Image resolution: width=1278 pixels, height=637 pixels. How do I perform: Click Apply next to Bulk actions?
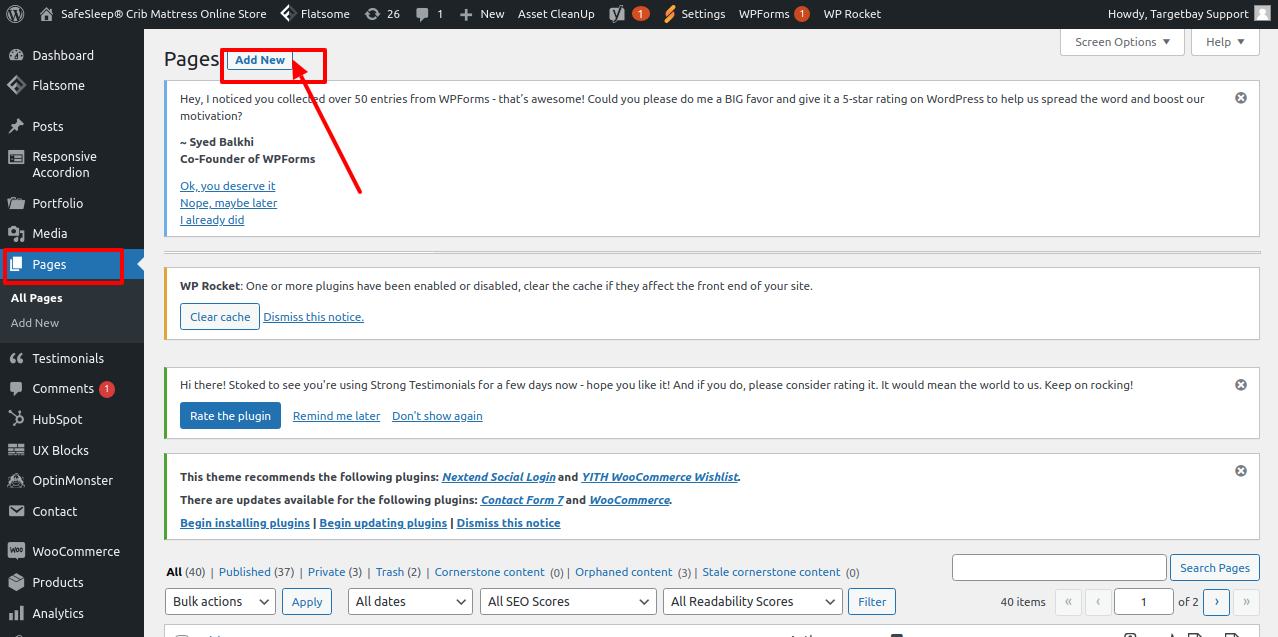pos(307,601)
